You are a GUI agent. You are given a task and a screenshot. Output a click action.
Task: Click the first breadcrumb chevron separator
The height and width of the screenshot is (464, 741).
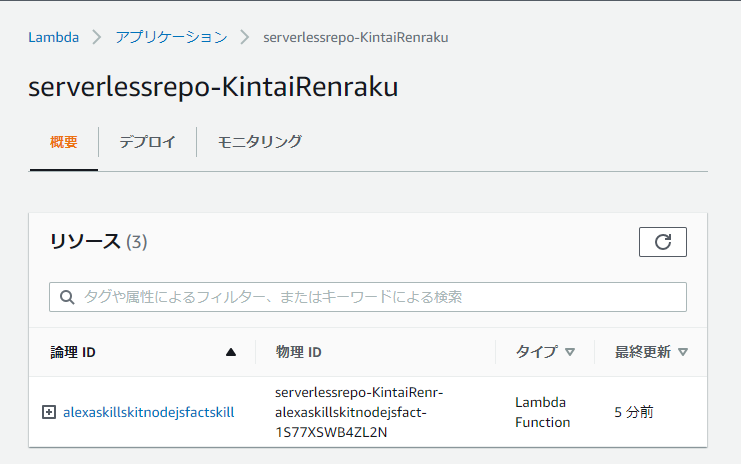97,37
